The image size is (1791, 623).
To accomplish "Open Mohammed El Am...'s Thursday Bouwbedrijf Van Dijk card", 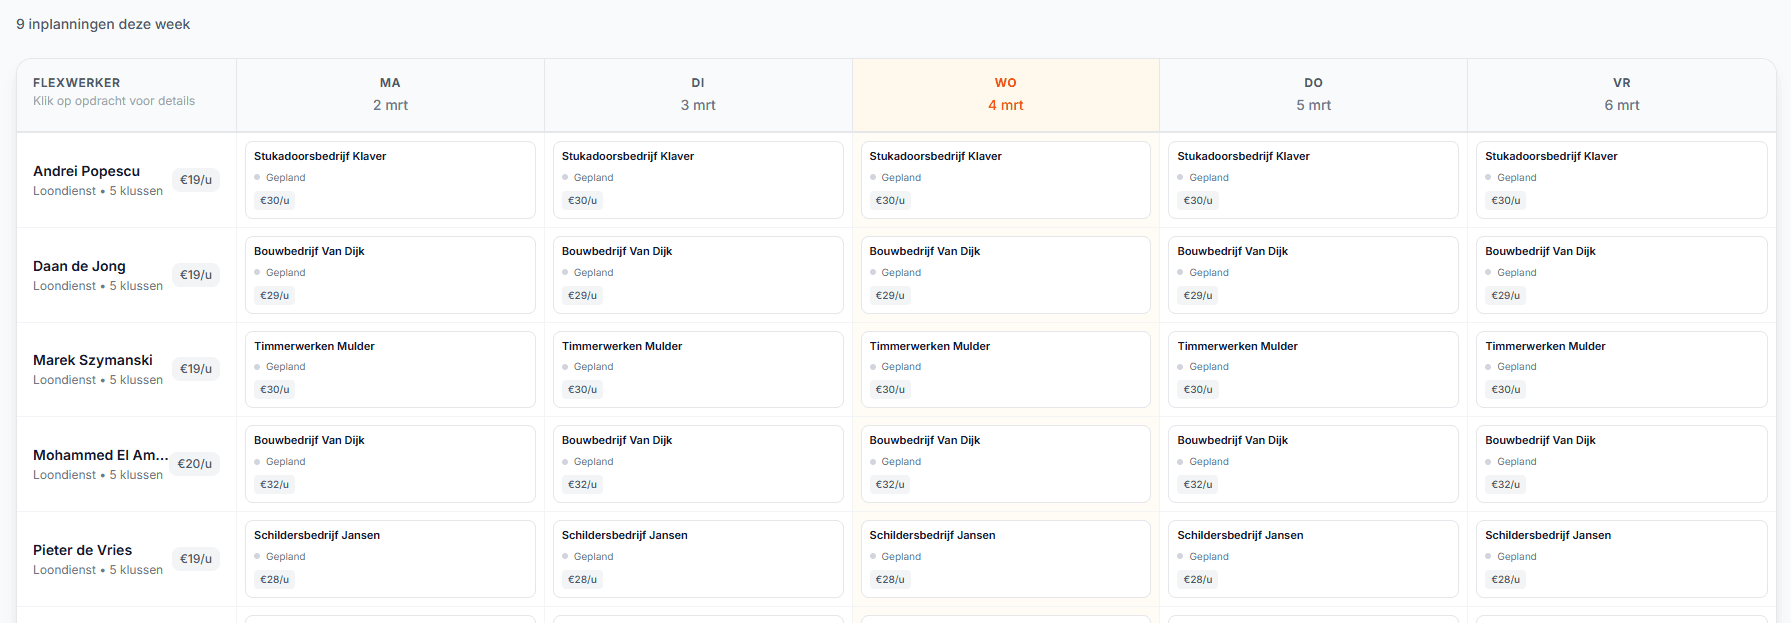I will 1313,463.
